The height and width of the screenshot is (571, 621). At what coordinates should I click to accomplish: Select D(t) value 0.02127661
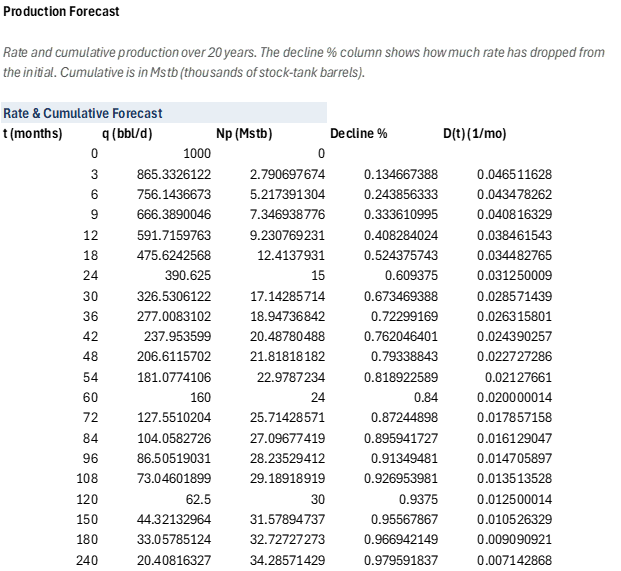[x=518, y=377]
